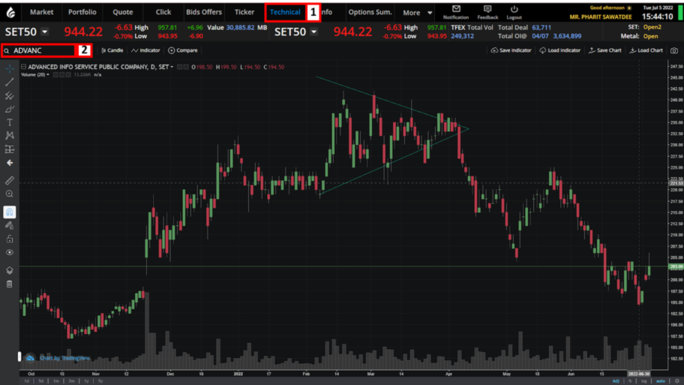Click the 2022-06-30 date label
Image resolution: width=684 pixels, height=385 pixels.
pos(639,374)
